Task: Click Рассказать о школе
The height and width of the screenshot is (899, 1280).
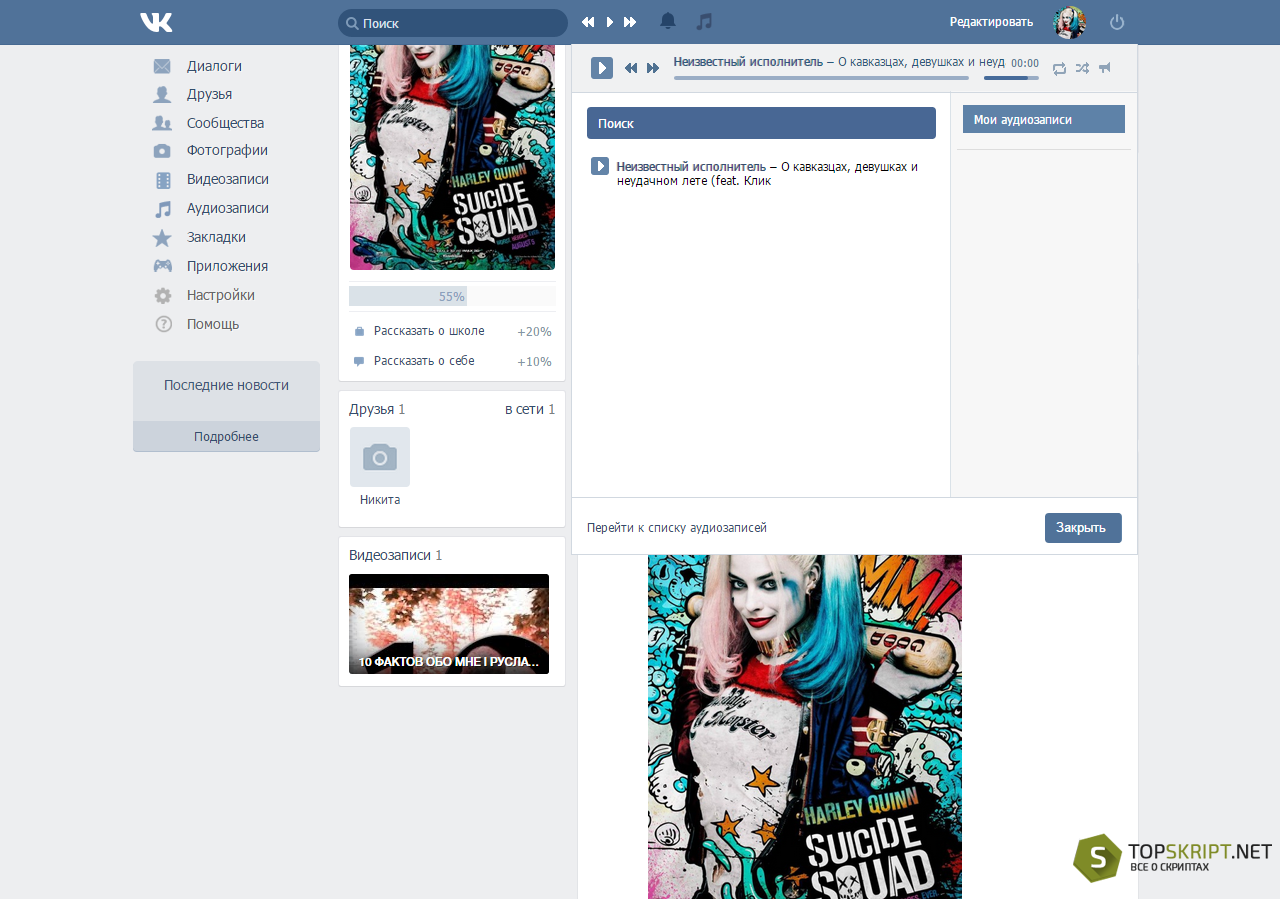Action: click(x=429, y=331)
